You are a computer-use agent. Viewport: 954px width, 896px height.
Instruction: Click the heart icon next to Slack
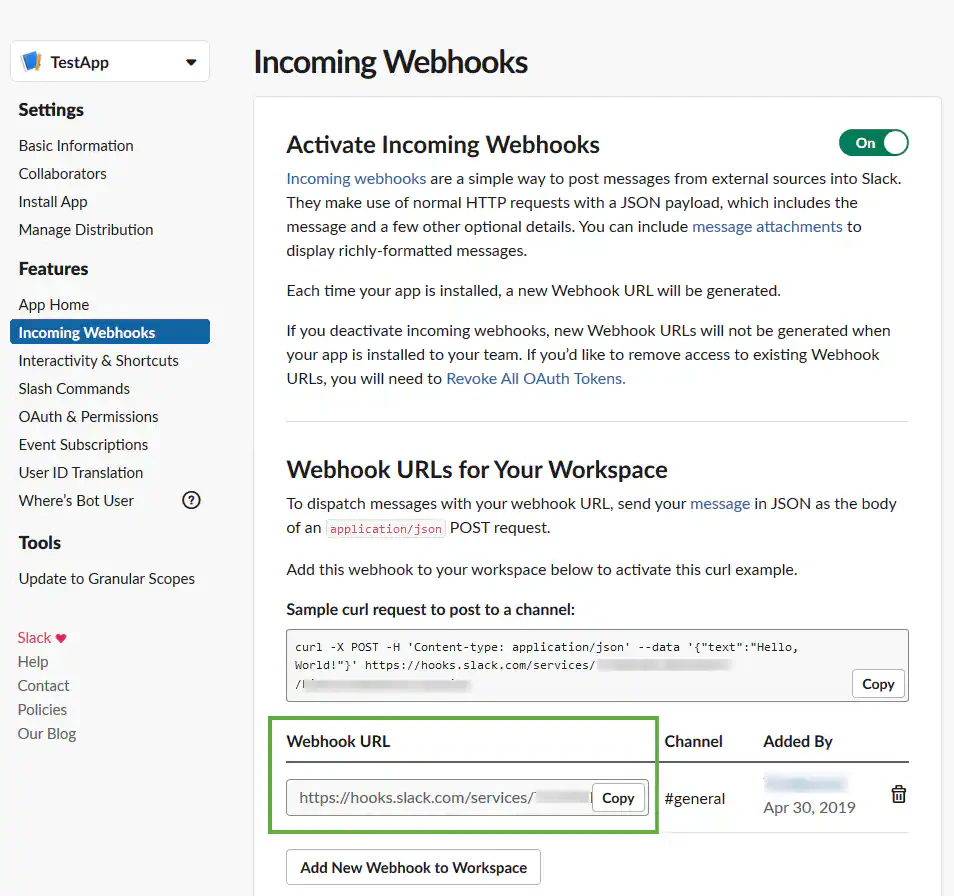(61, 638)
